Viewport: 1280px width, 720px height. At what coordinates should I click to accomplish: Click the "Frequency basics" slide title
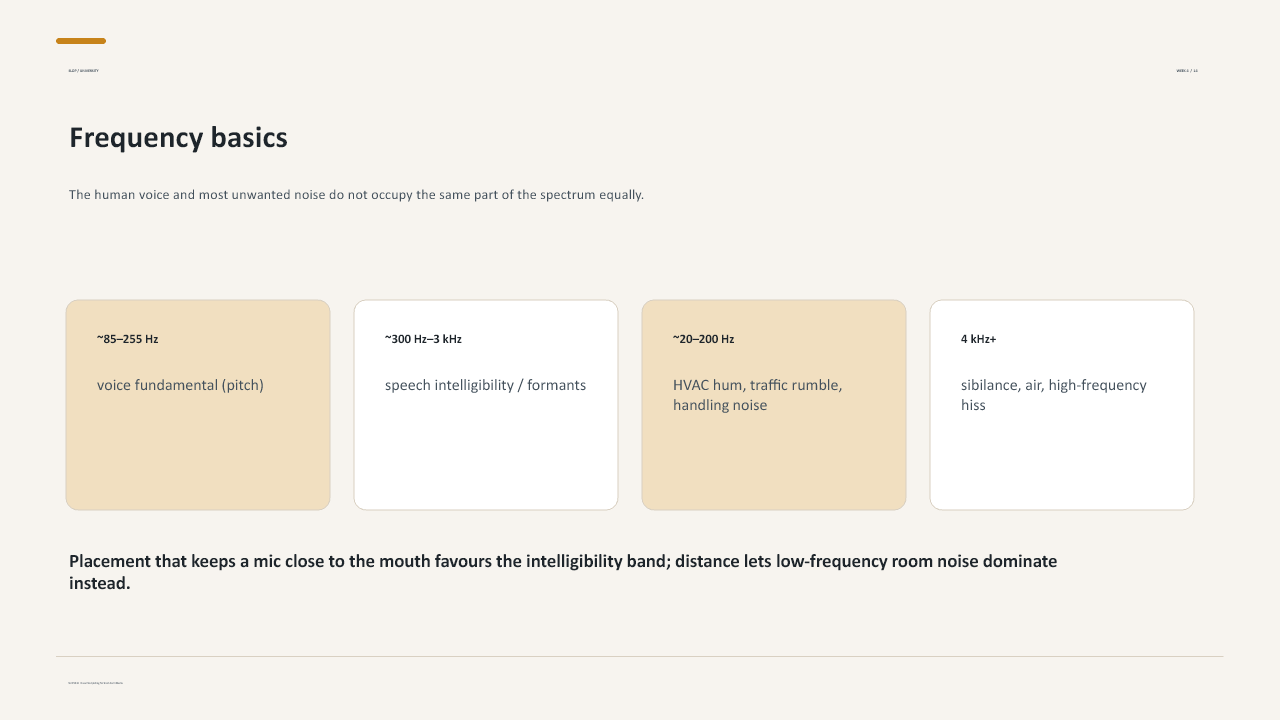tap(178, 138)
